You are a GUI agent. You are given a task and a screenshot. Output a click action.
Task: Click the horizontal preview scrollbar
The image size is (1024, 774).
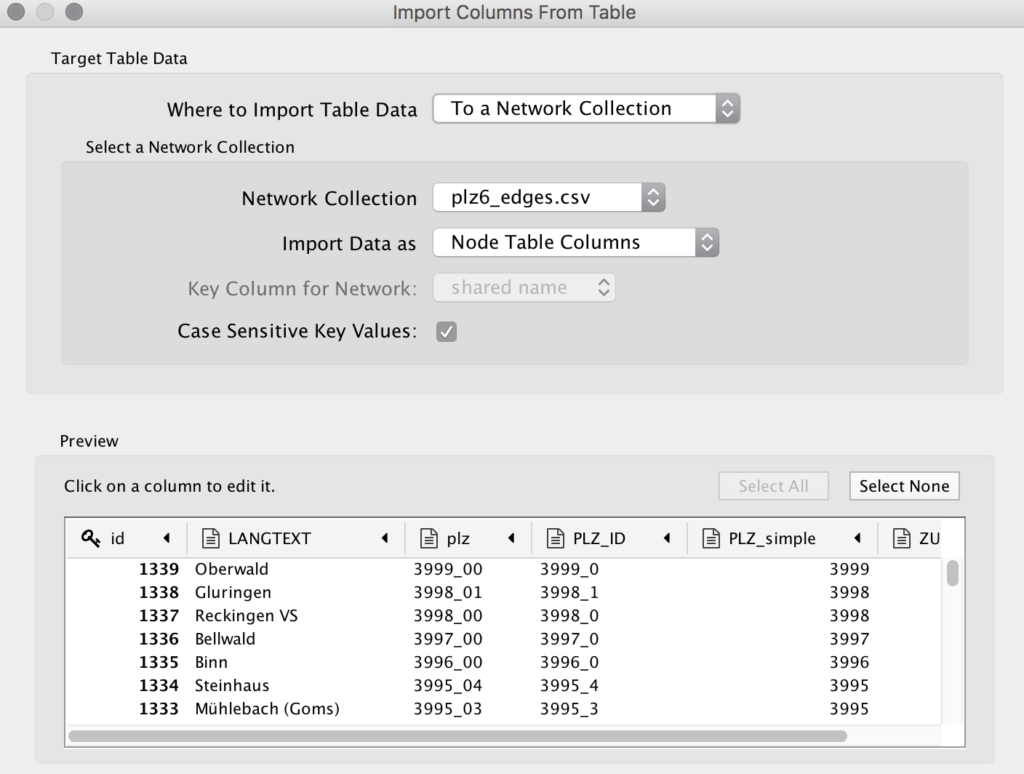(458, 736)
